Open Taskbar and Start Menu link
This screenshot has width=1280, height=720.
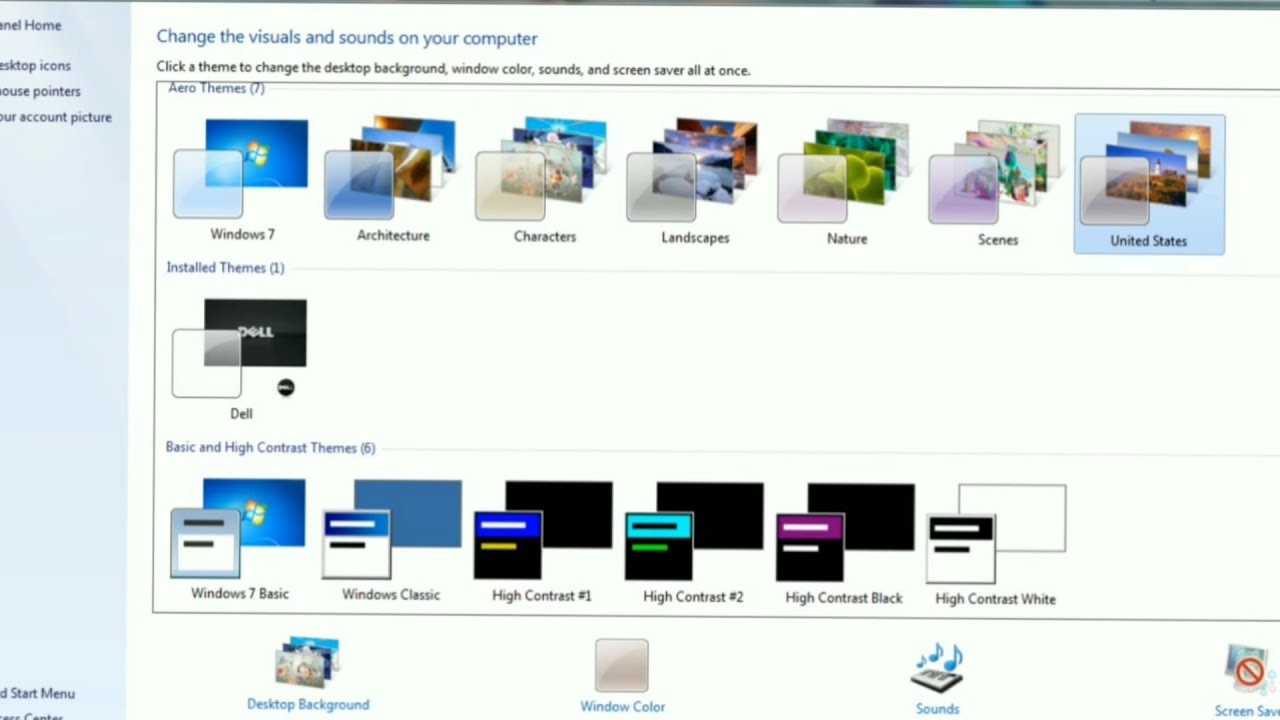38,693
